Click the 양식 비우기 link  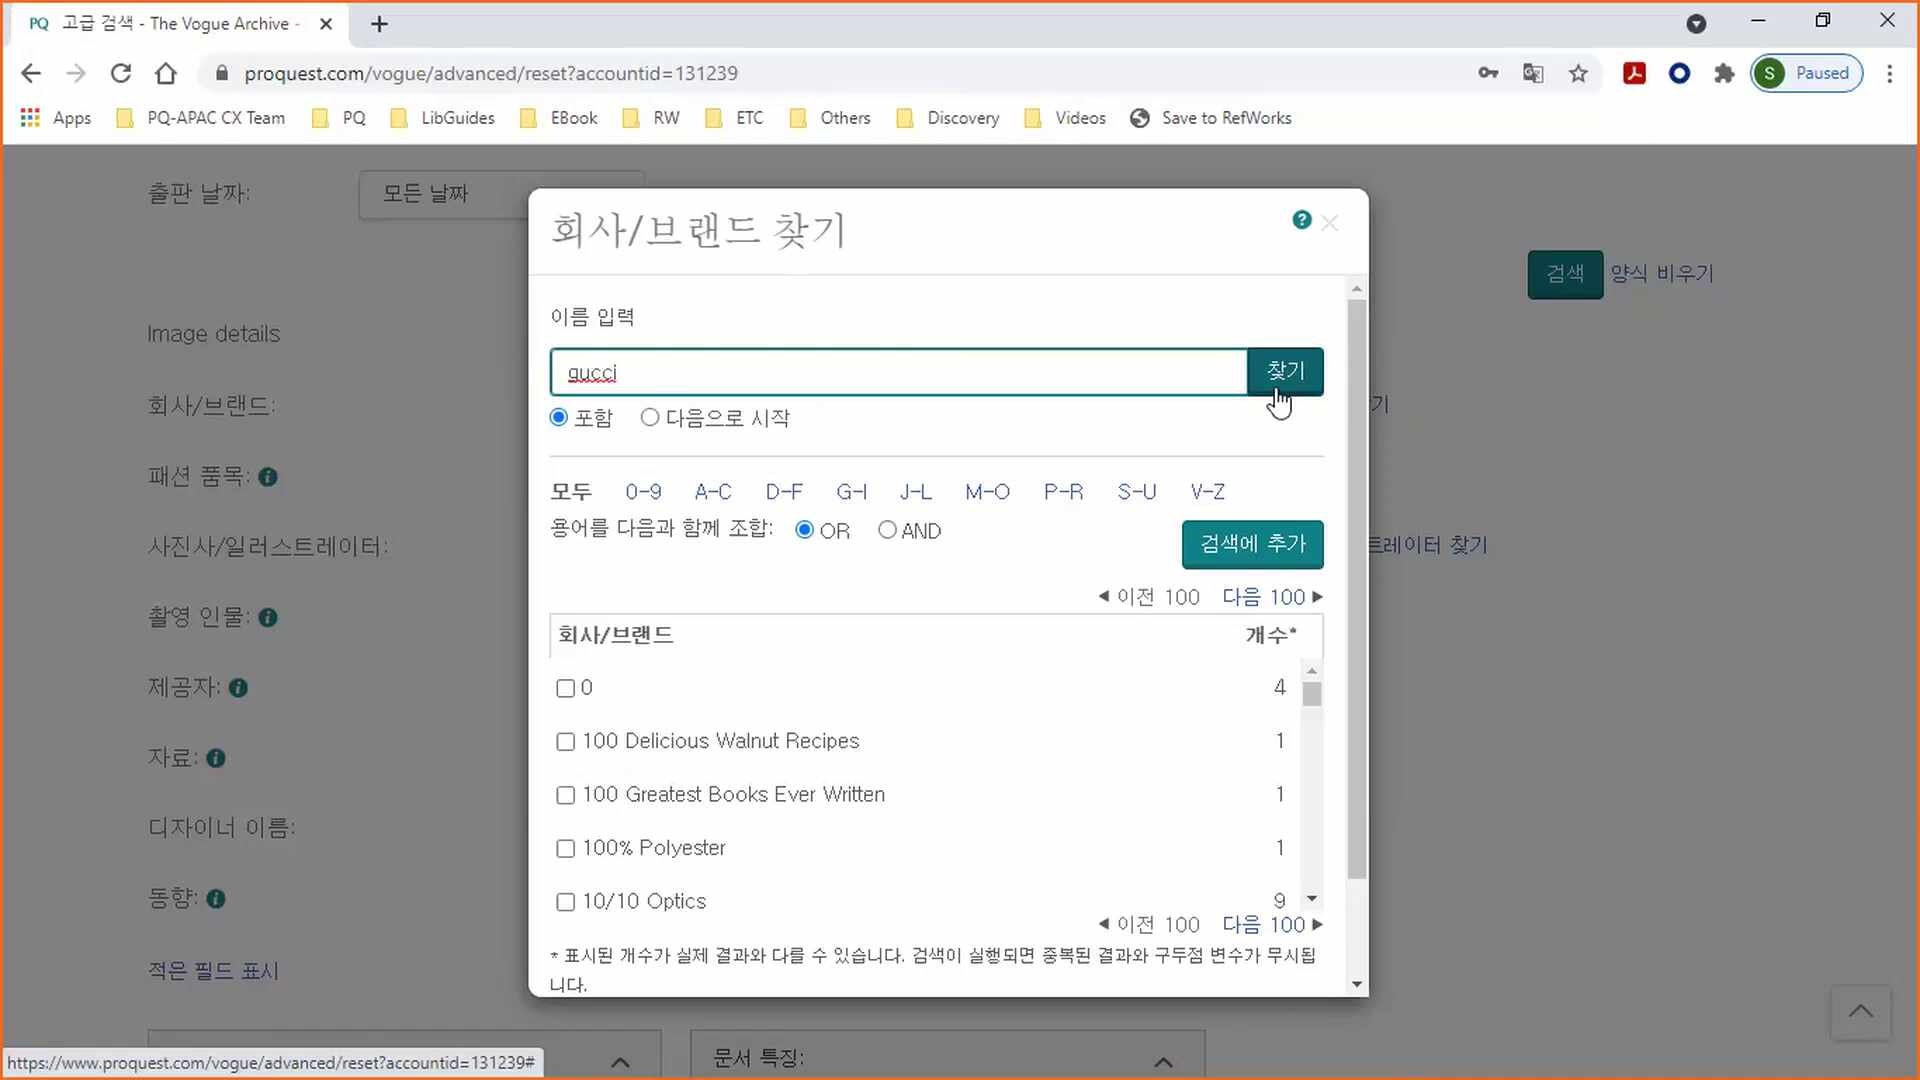coord(1661,274)
